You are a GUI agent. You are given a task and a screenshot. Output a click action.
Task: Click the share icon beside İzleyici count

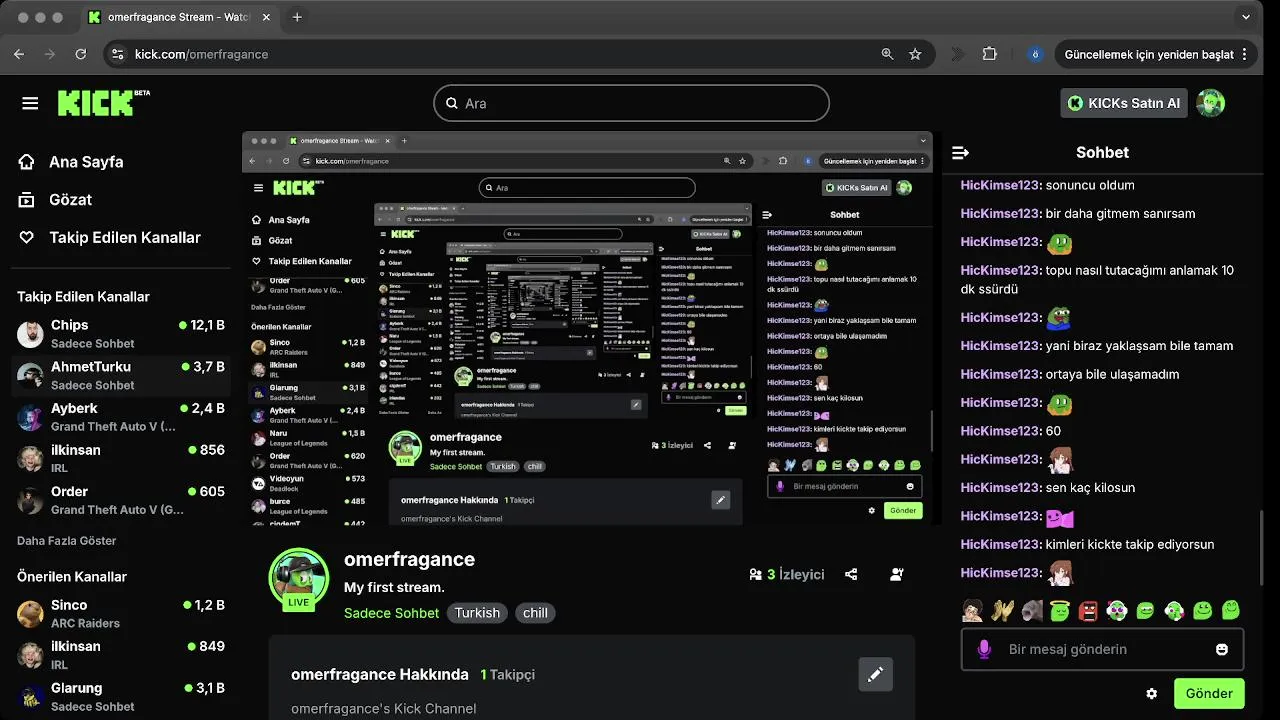(x=851, y=574)
